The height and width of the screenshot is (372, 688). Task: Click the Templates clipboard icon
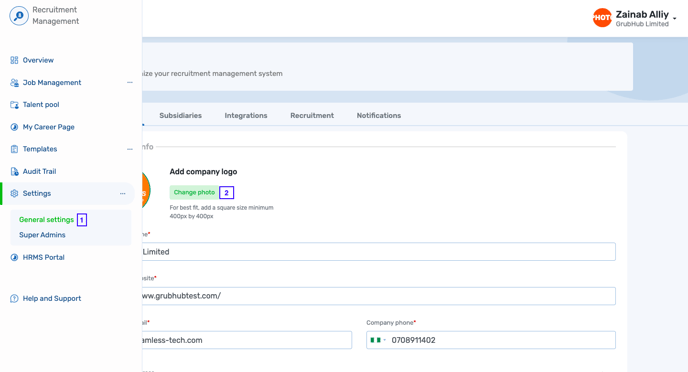[14, 149]
